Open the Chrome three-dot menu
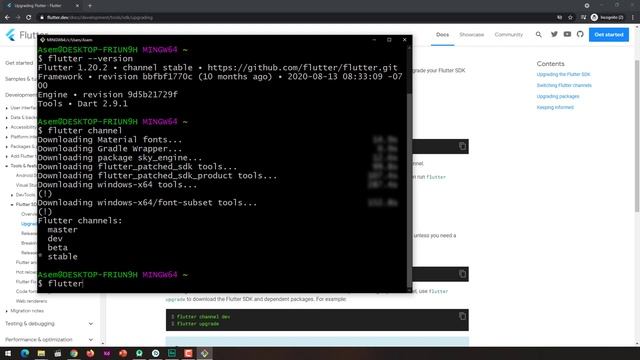Screen dimensions: 640x360 633,18
